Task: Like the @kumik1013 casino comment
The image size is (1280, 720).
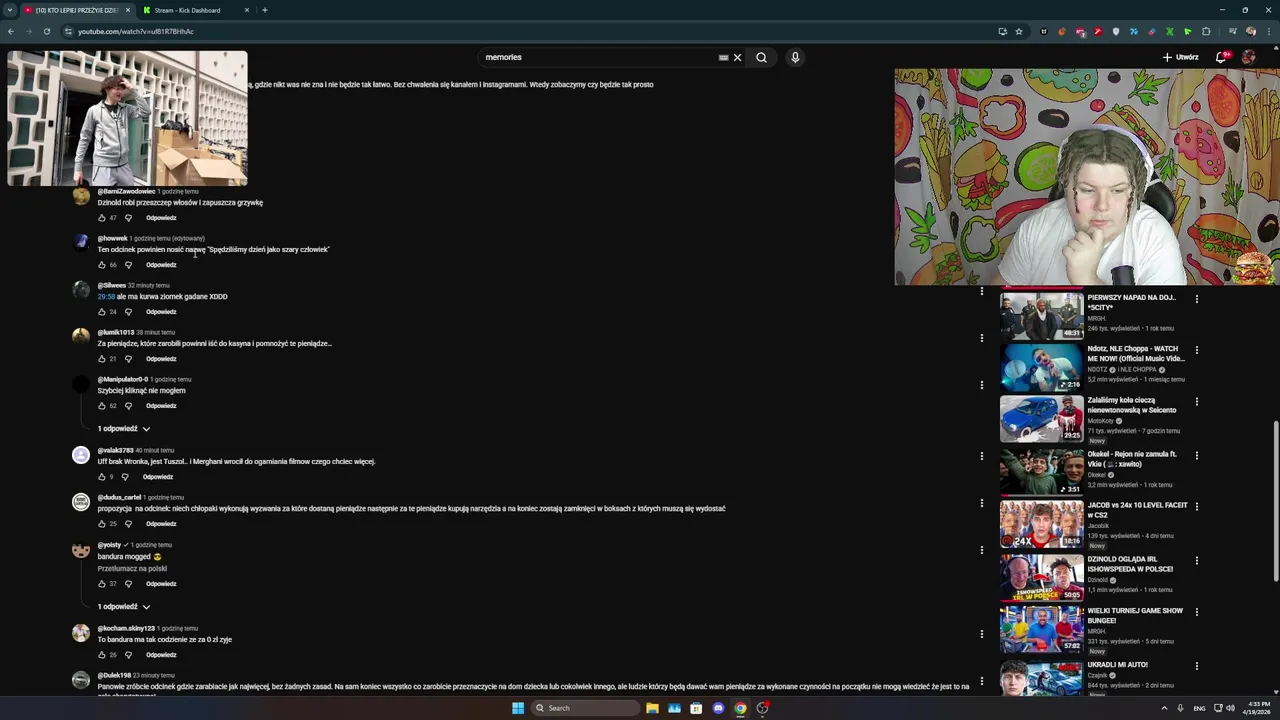Action: [101, 359]
